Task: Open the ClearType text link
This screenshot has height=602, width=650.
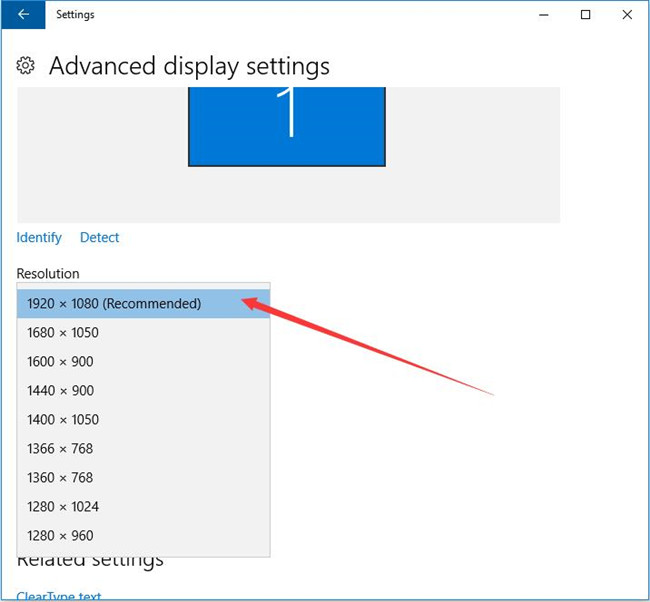Action: [x=59, y=596]
